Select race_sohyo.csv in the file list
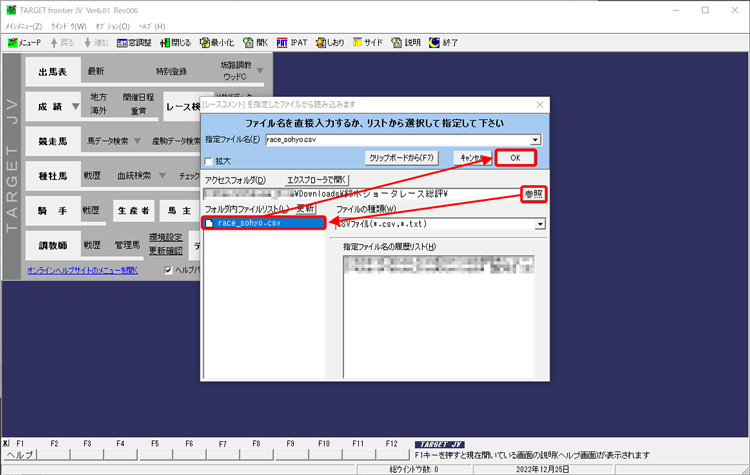 point(249,223)
